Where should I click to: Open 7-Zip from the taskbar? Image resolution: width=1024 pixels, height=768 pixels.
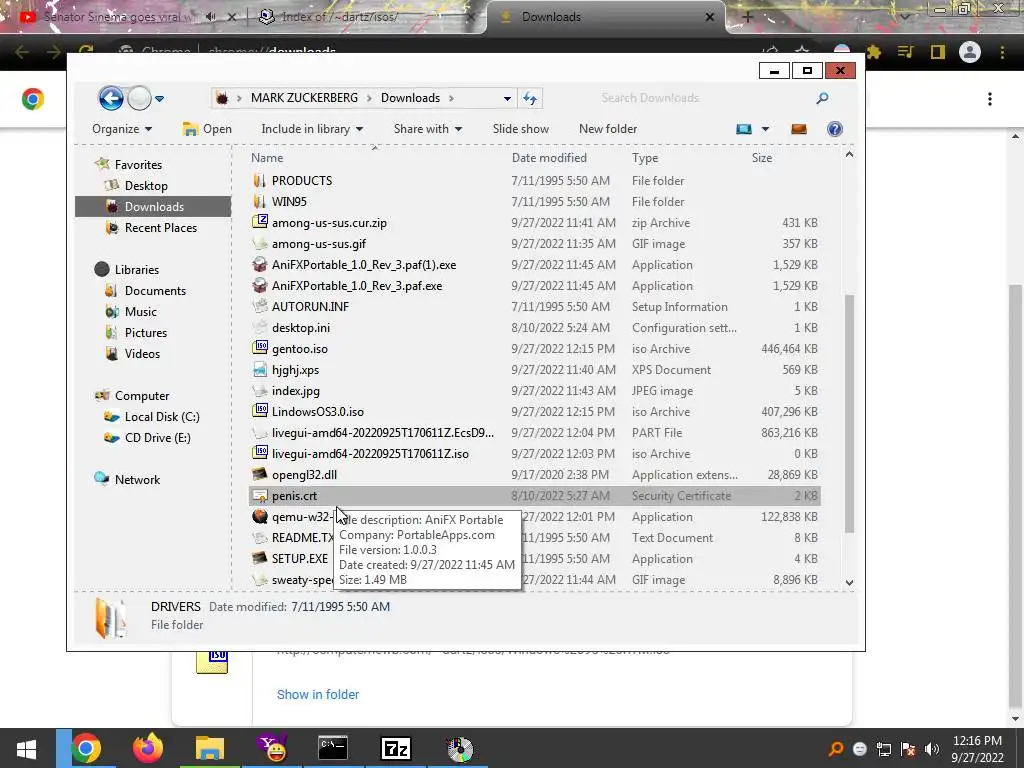click(396, 748)
